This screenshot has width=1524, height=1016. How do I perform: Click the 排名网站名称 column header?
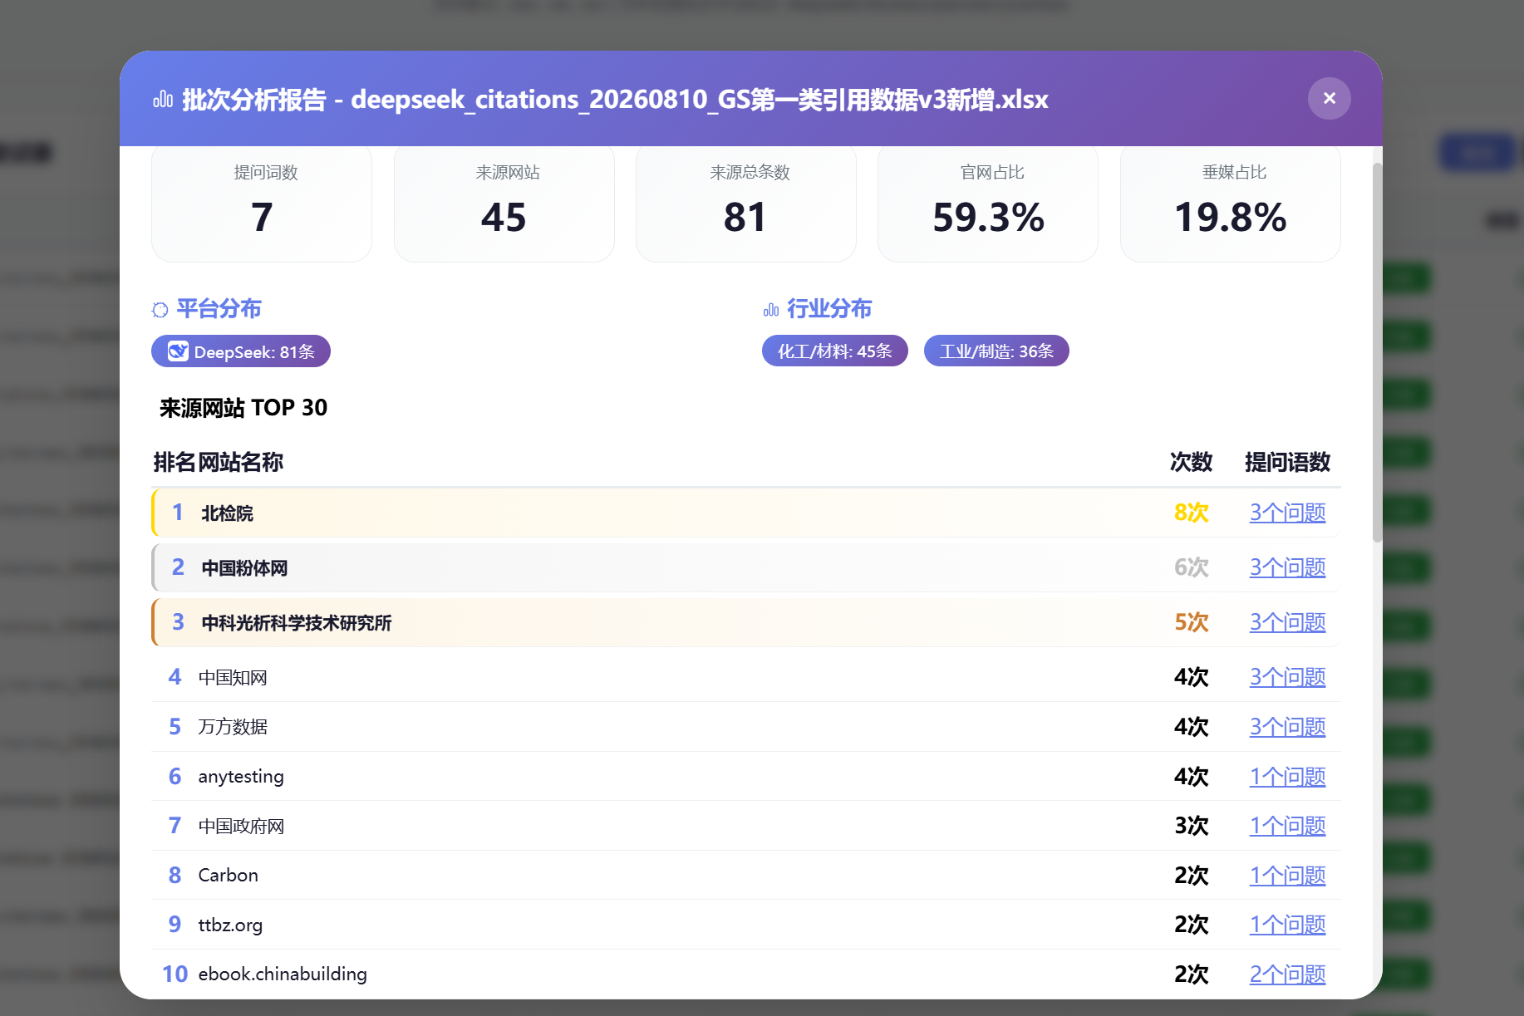tap(218, 462)
